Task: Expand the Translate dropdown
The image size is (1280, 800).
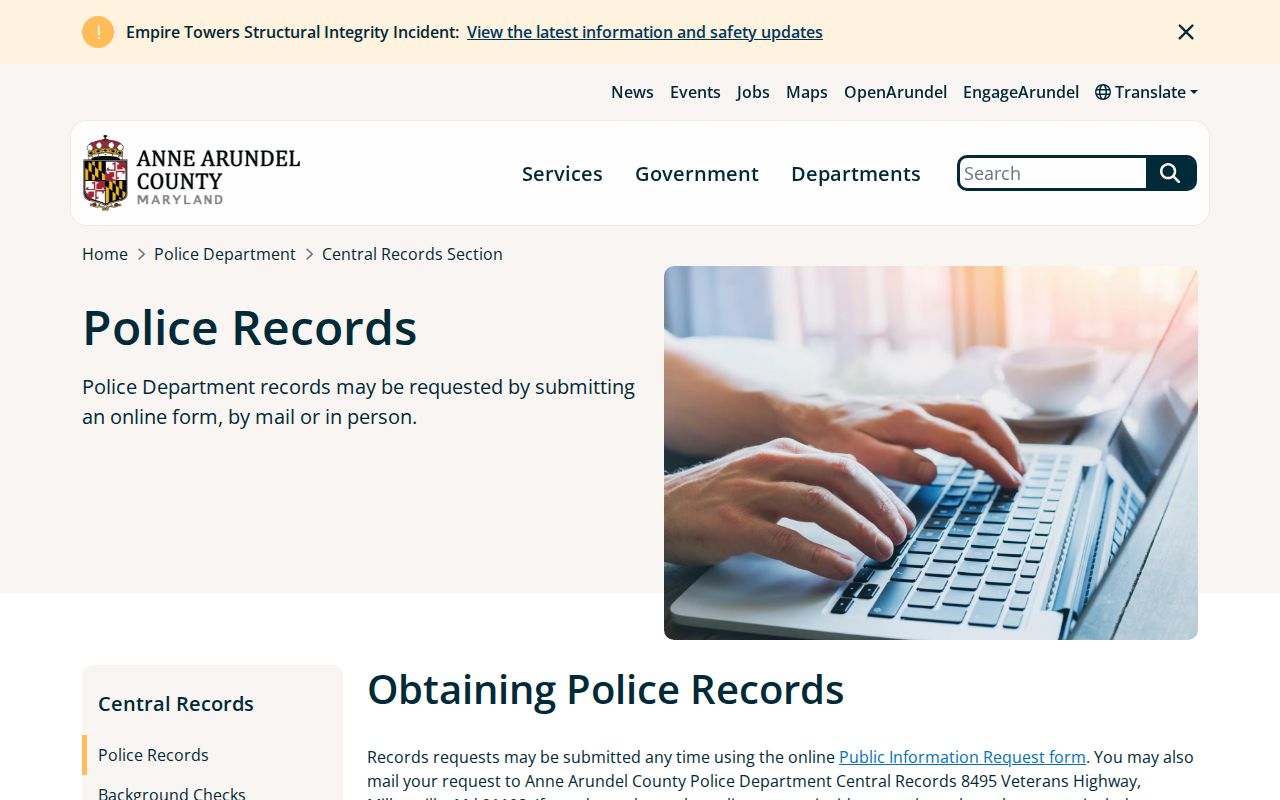Action: click(x=1147, y=92)
